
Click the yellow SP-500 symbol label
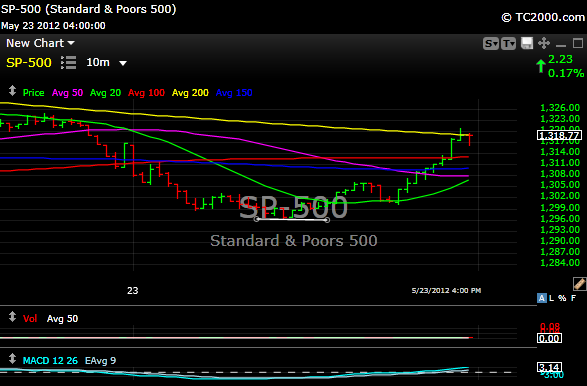tap(29, 63)
